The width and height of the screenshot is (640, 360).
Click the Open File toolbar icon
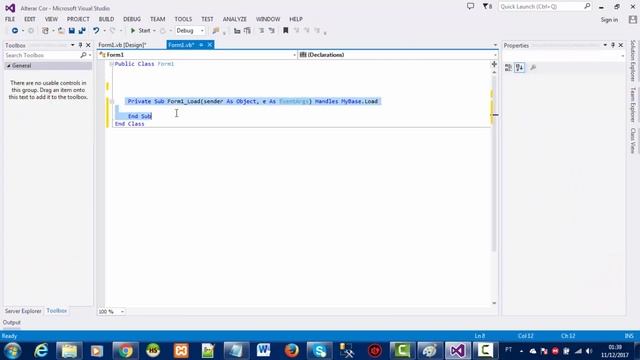[x=61, y=31]
